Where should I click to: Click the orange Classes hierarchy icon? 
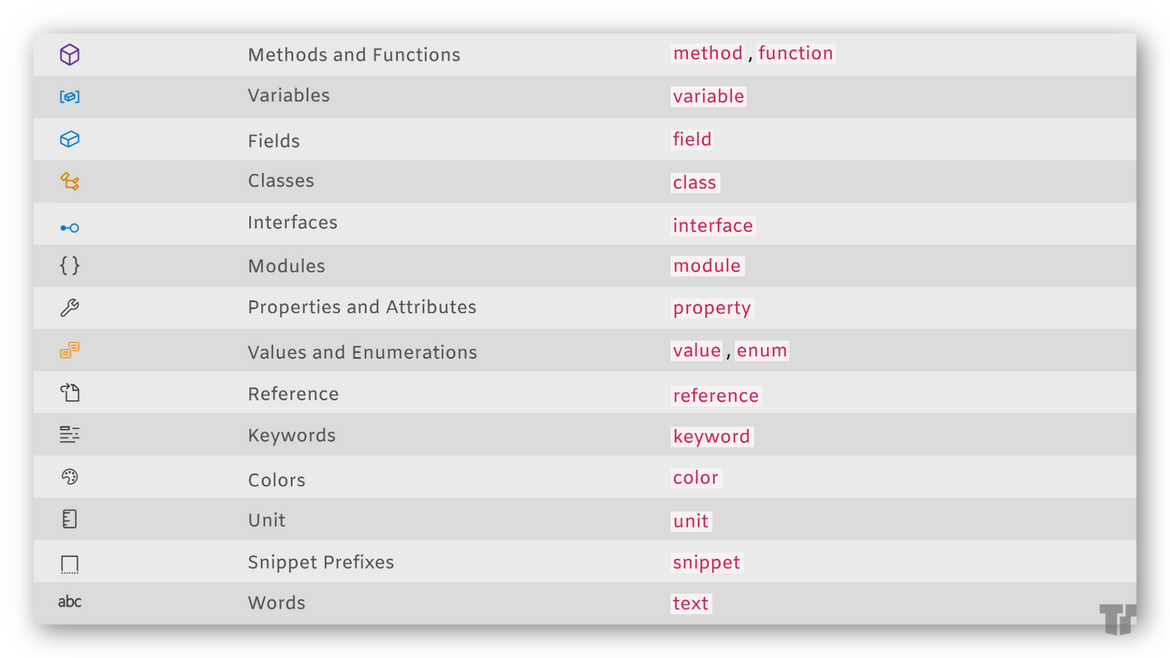(x=69, y=181)
